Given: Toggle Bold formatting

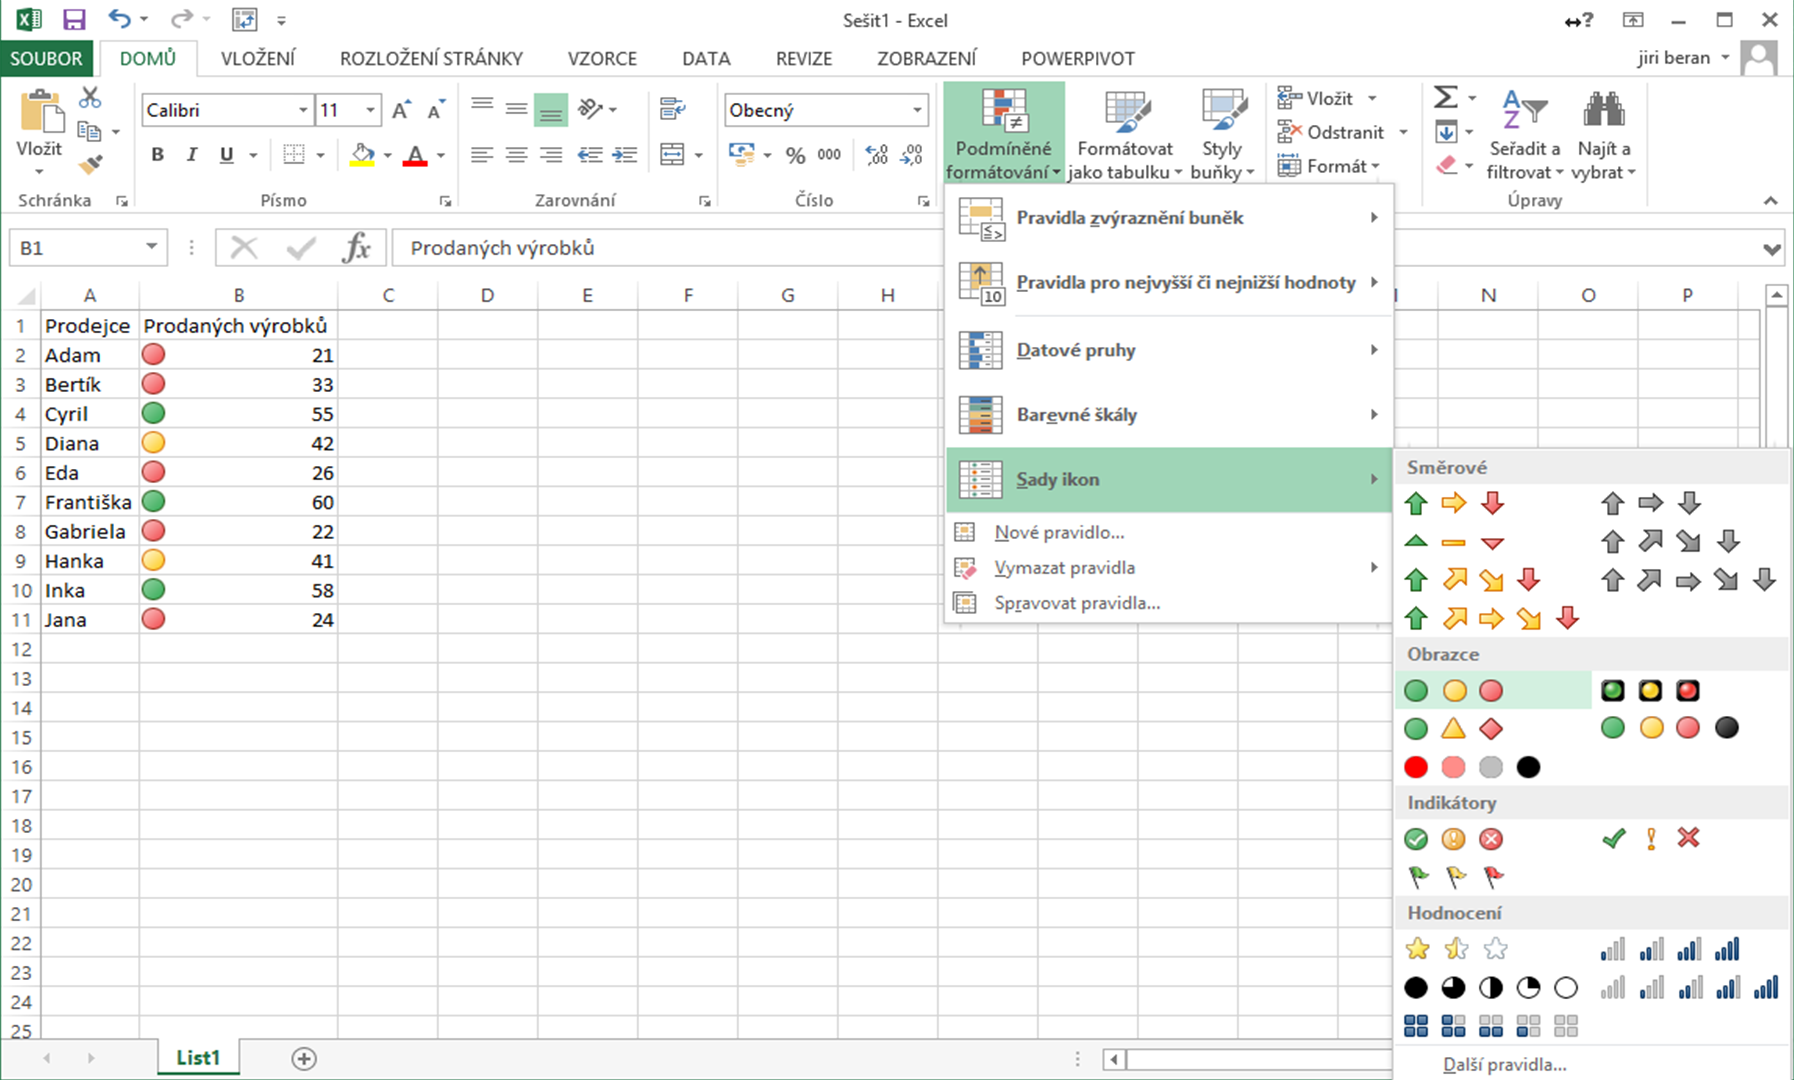Looking at the screenshot, I should click(x=157, y=155).
